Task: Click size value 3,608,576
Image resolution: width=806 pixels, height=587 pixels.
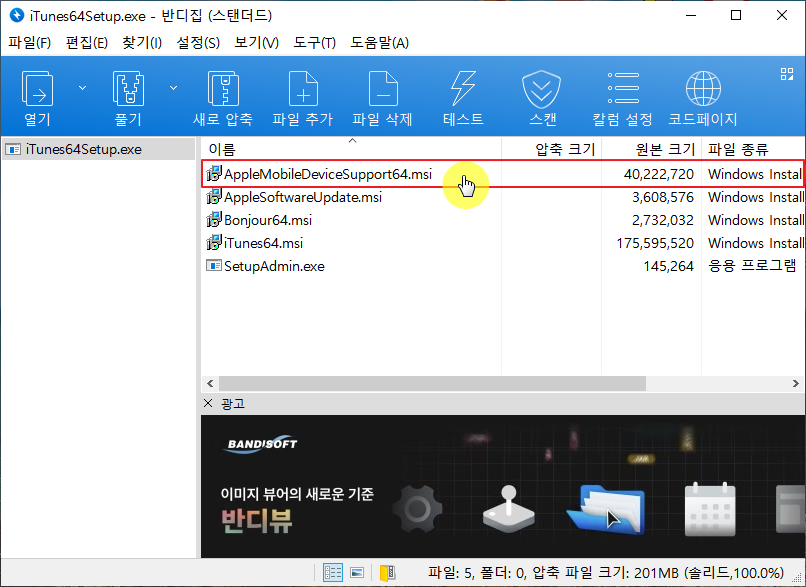Action: (663, 197)
